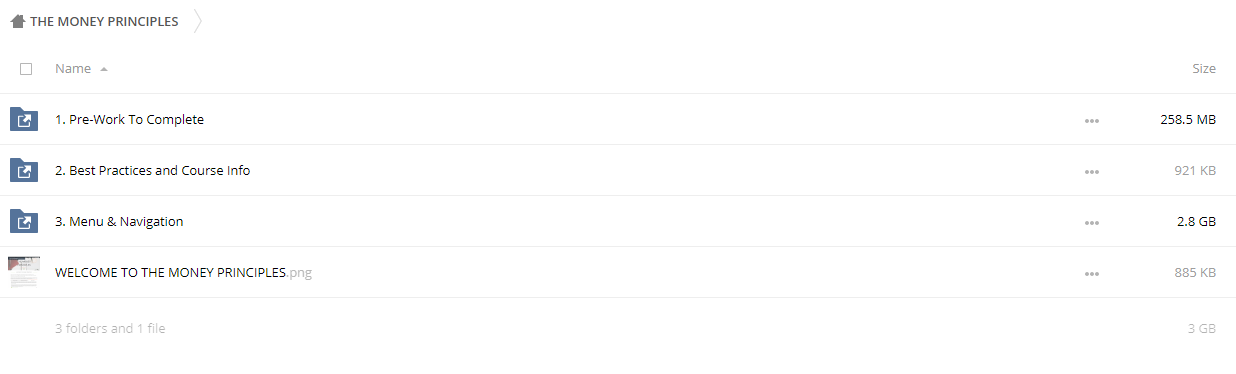
Task: Click shared folder icon for Menu & Navigation
Action: pyautogui.click(x=23, y=222)
